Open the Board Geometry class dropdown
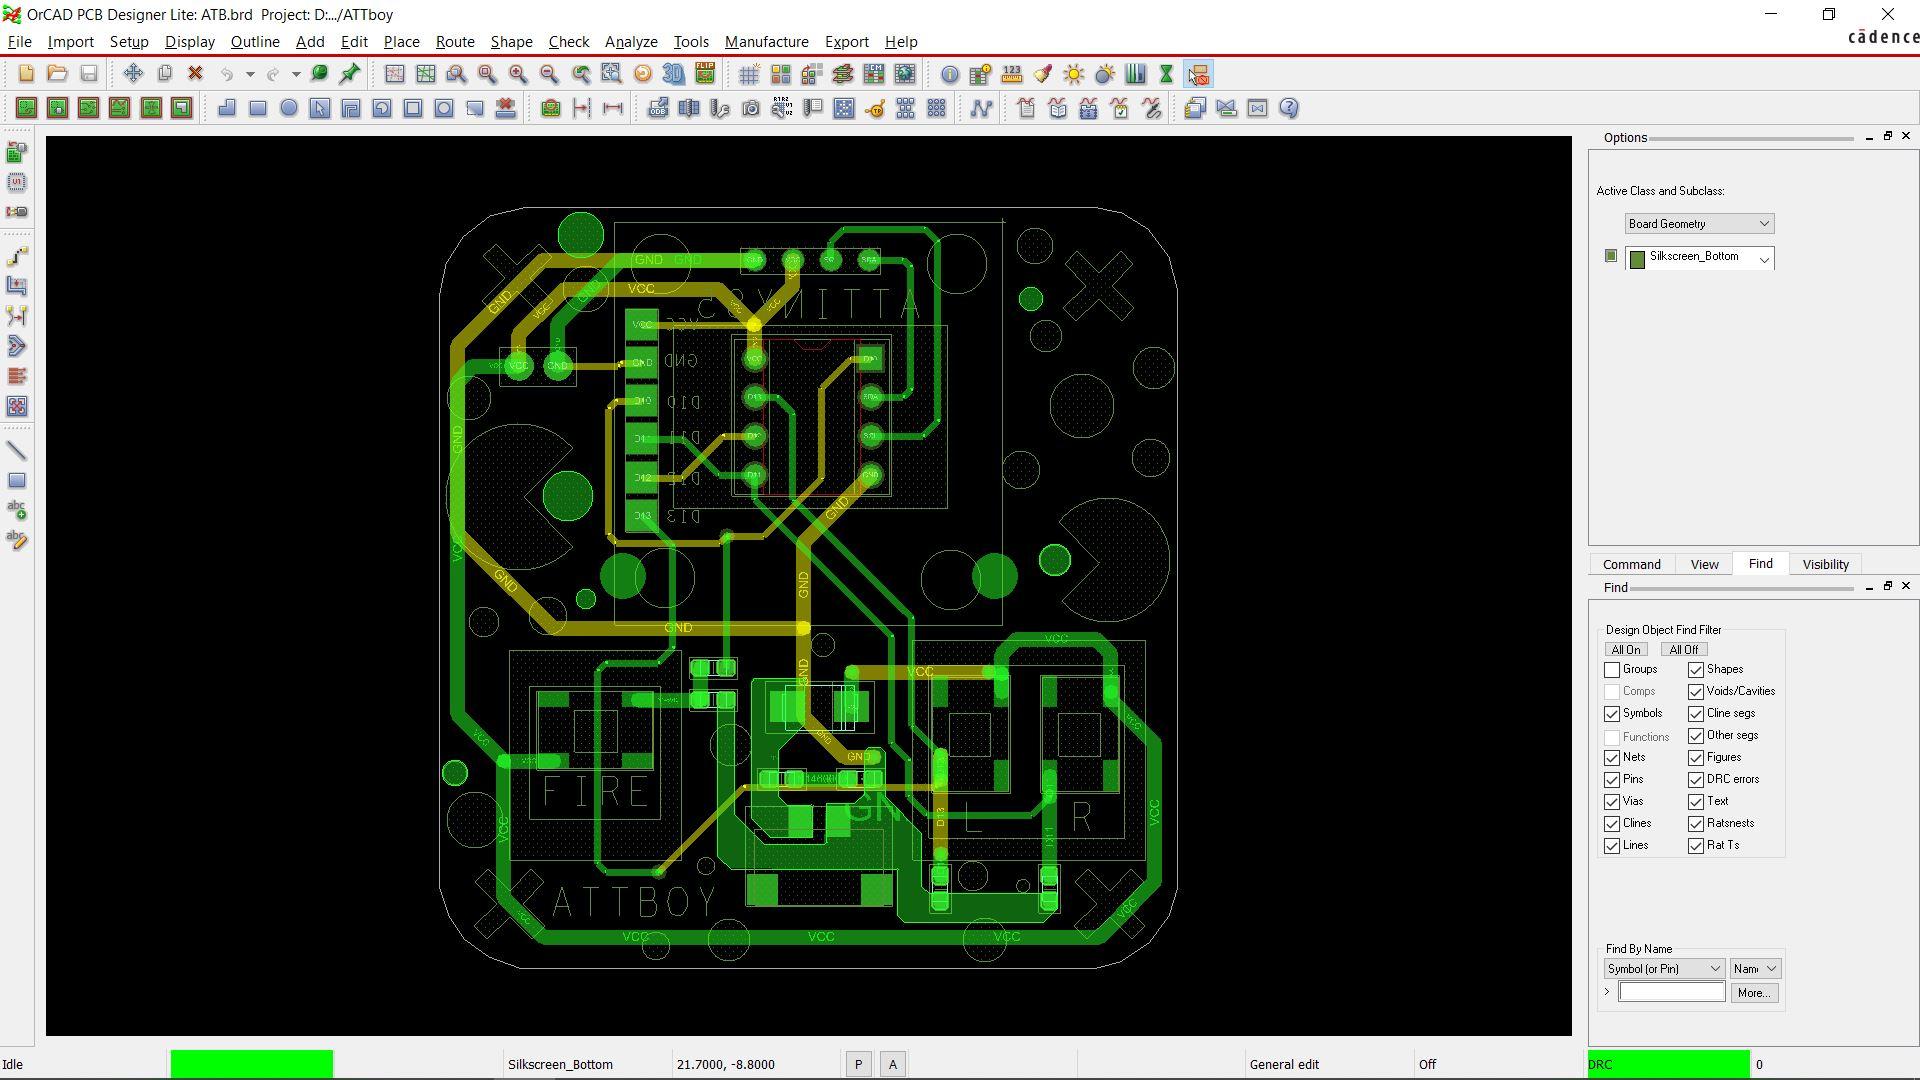This screenshot has height=1080, width=1920. (x=1700, y=224)
